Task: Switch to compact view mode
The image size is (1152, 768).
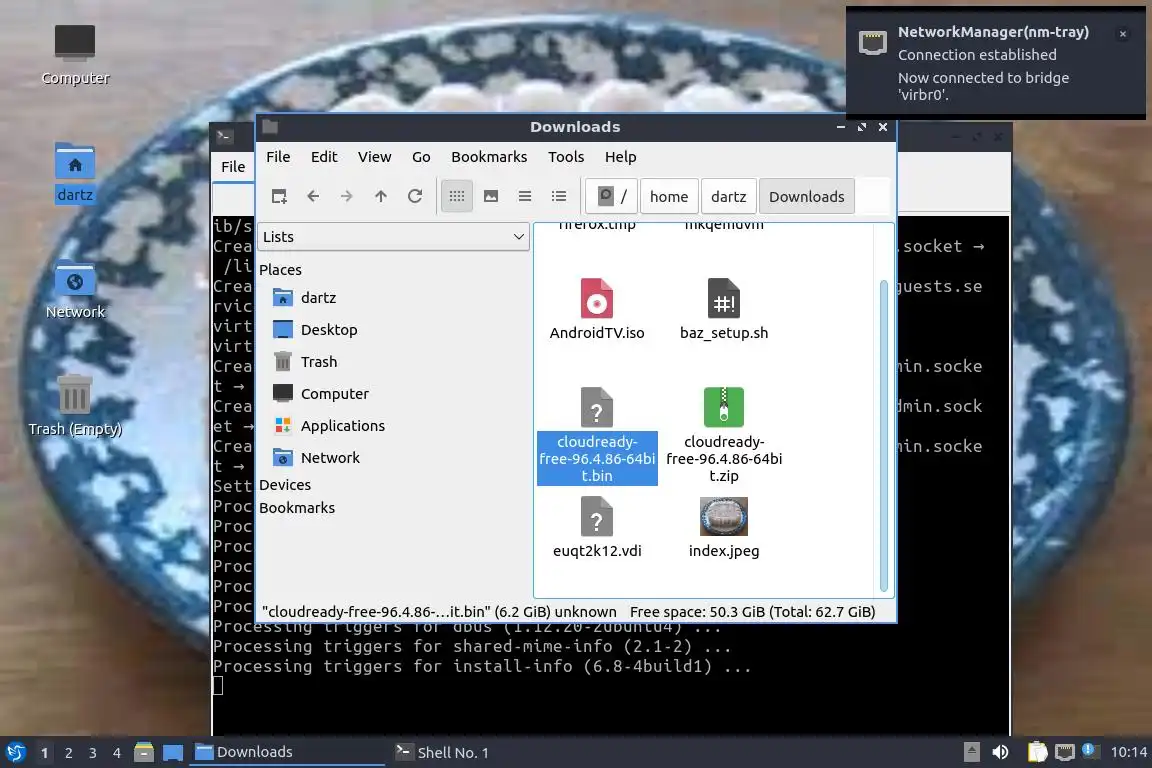Action: 525,196
